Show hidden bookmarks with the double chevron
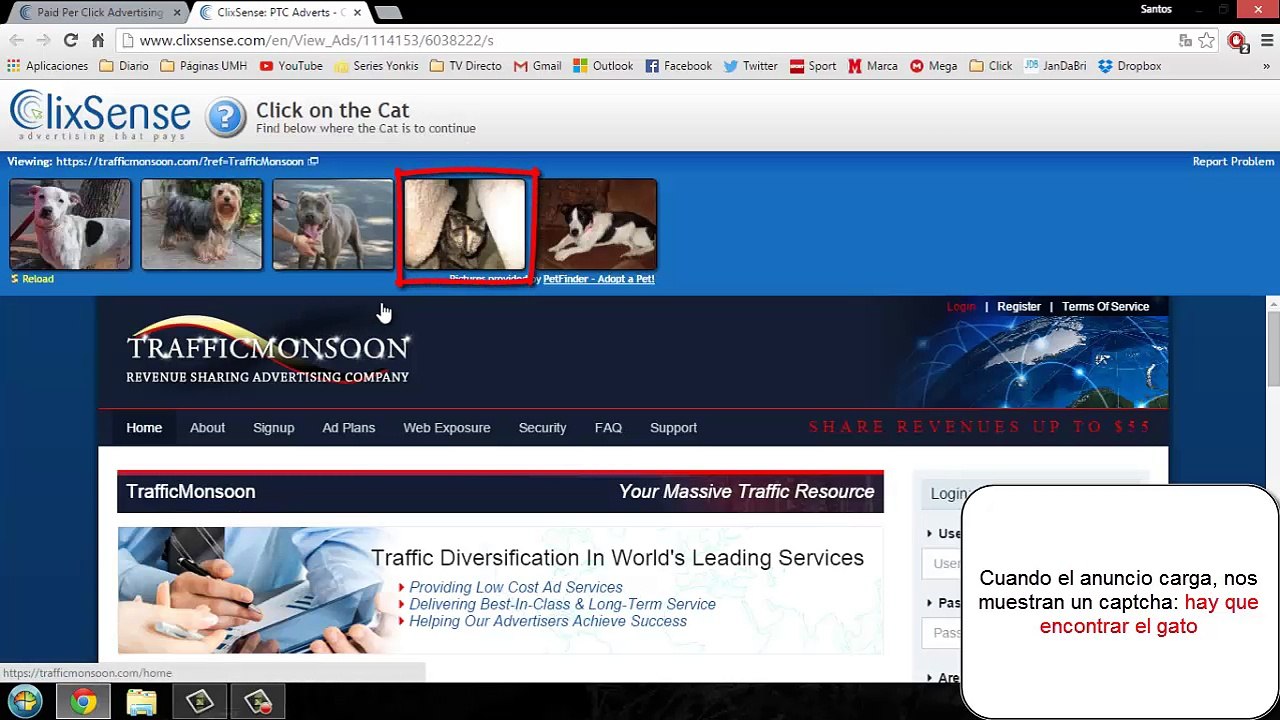Screen dimensions: 1280x720 coord(1266,66)
